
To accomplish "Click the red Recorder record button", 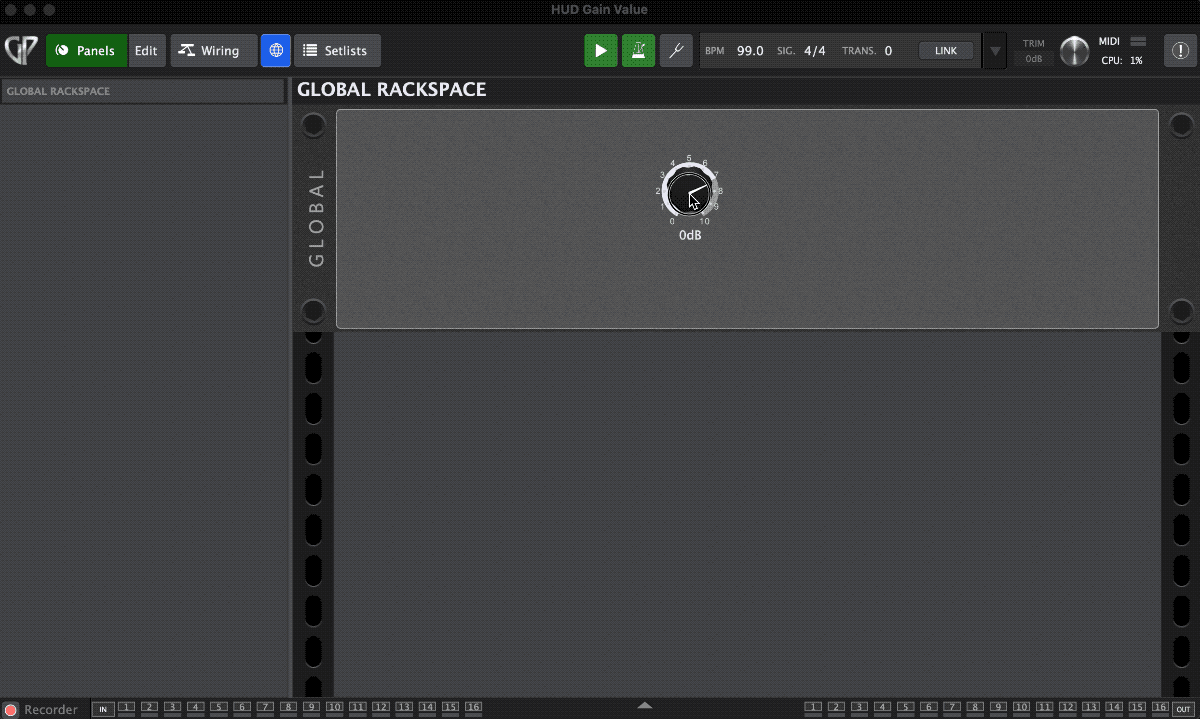I will point(11,709).
